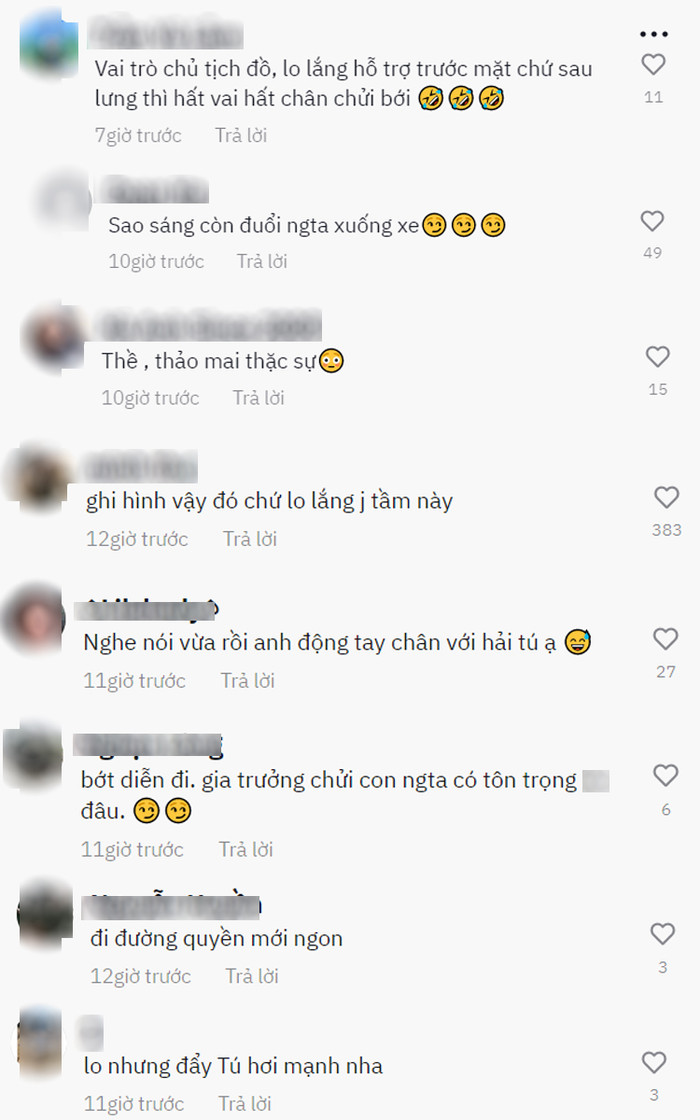Open avatar of 'lo nhưng đẩy Tú' commenter

(39, 1041)
